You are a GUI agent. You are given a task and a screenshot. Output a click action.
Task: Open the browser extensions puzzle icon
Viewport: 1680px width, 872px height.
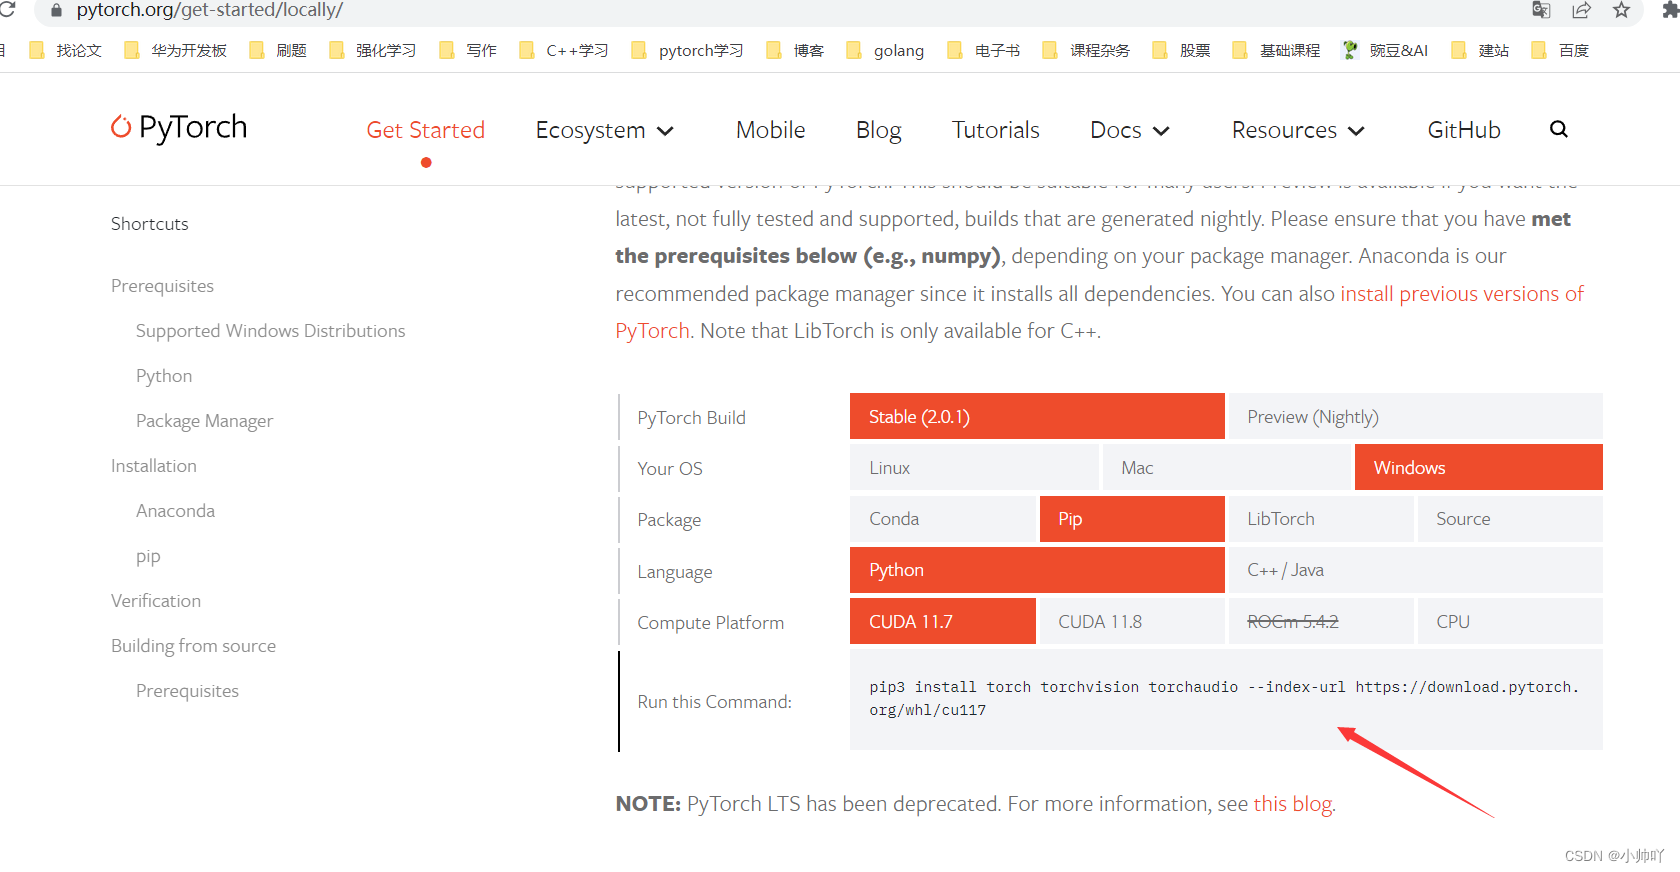[1670, 10]
